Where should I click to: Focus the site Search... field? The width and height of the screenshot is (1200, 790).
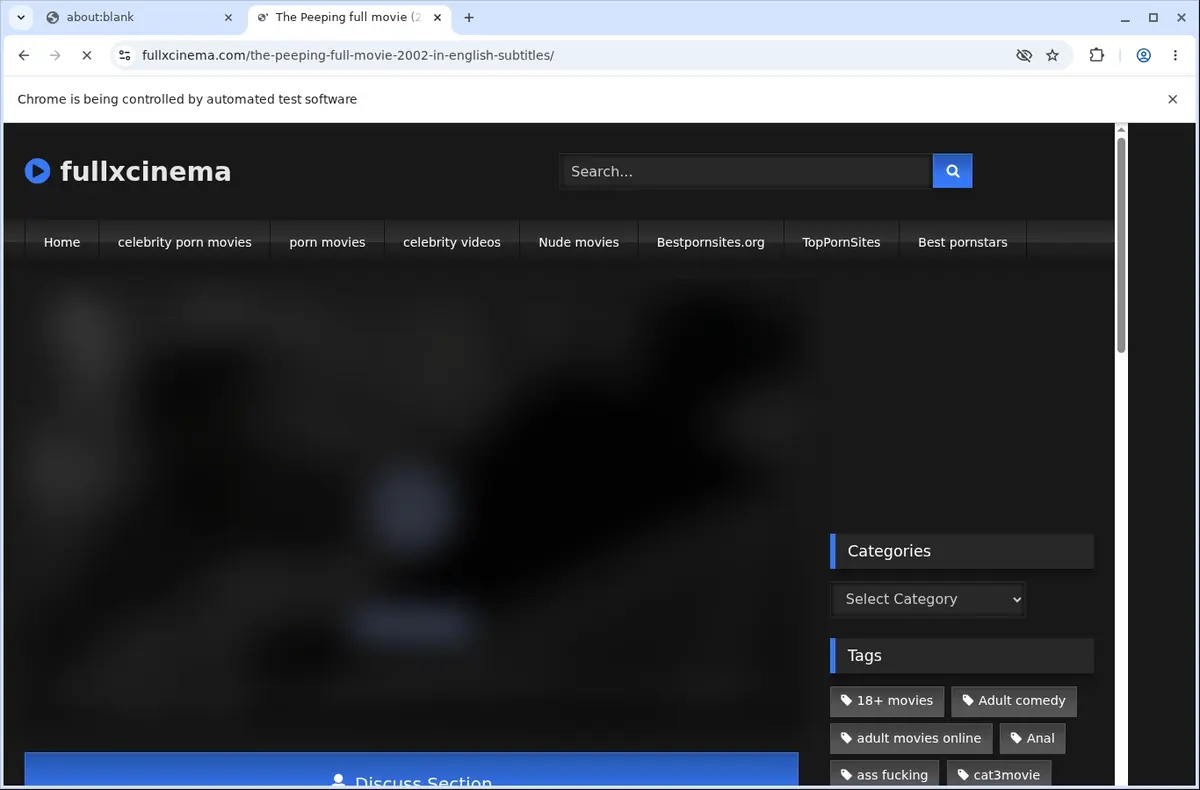pos(746,171)
